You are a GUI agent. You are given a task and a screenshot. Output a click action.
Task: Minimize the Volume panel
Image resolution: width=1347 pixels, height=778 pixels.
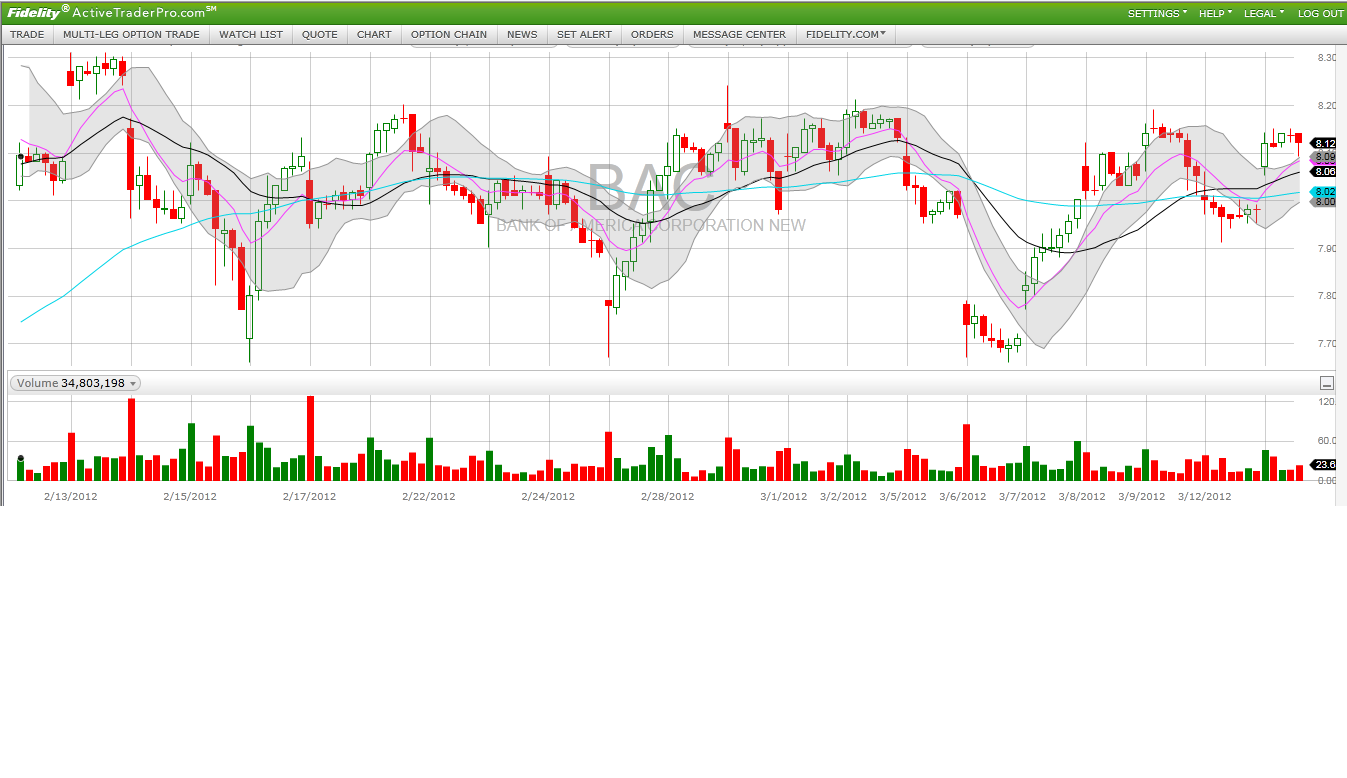coord(1327,383)
